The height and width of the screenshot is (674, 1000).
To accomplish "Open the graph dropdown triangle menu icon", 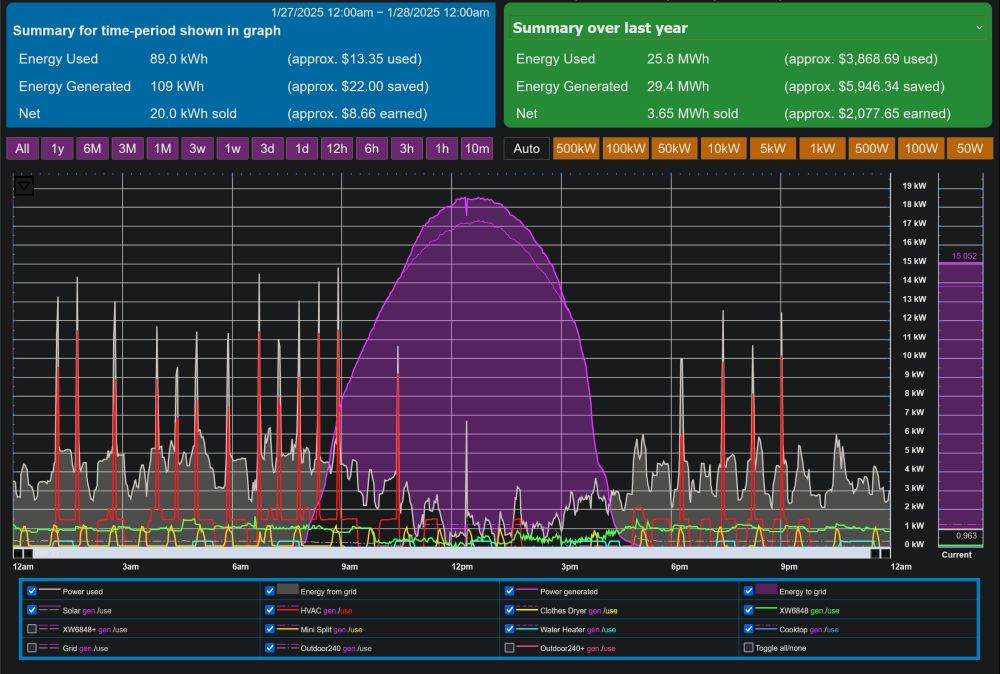I will [x=24, y=186].
